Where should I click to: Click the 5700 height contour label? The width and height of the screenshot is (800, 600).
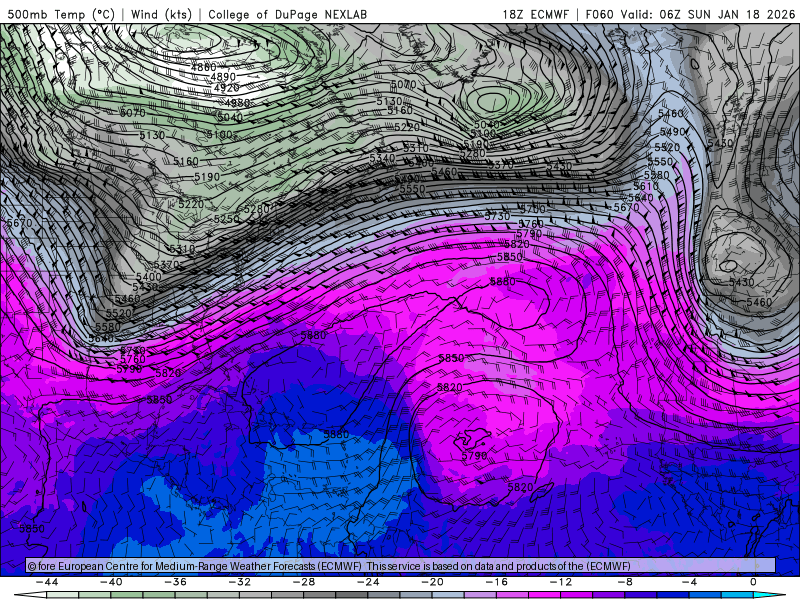pos(533,209)
